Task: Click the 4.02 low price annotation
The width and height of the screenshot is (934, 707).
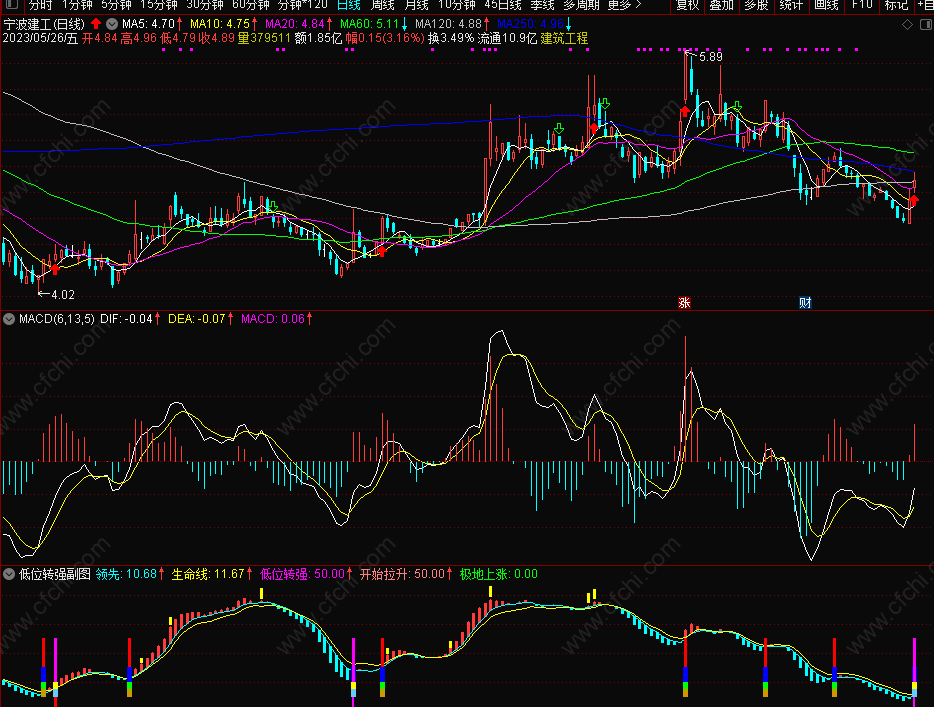Action: tap(63, 295)
